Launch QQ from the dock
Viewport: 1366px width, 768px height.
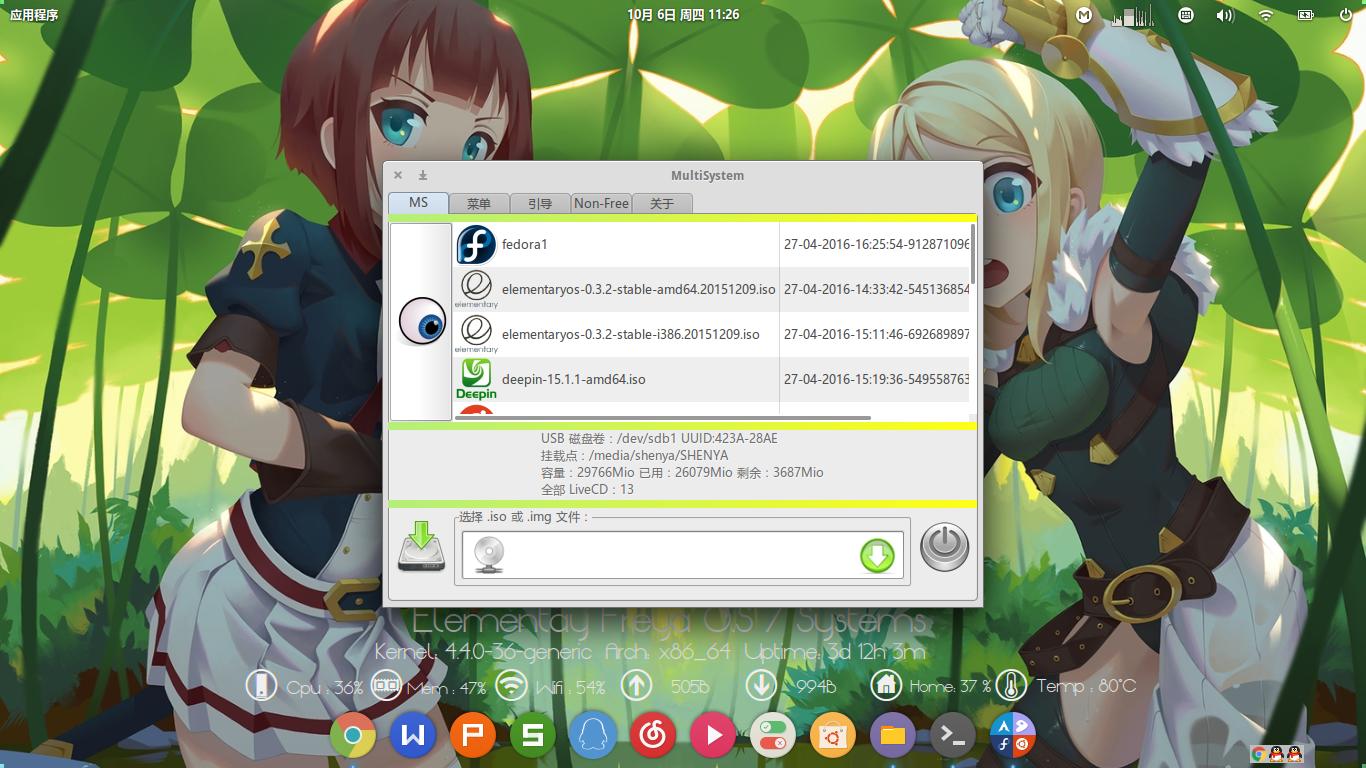pyautogui.click(x=592, y=734)
